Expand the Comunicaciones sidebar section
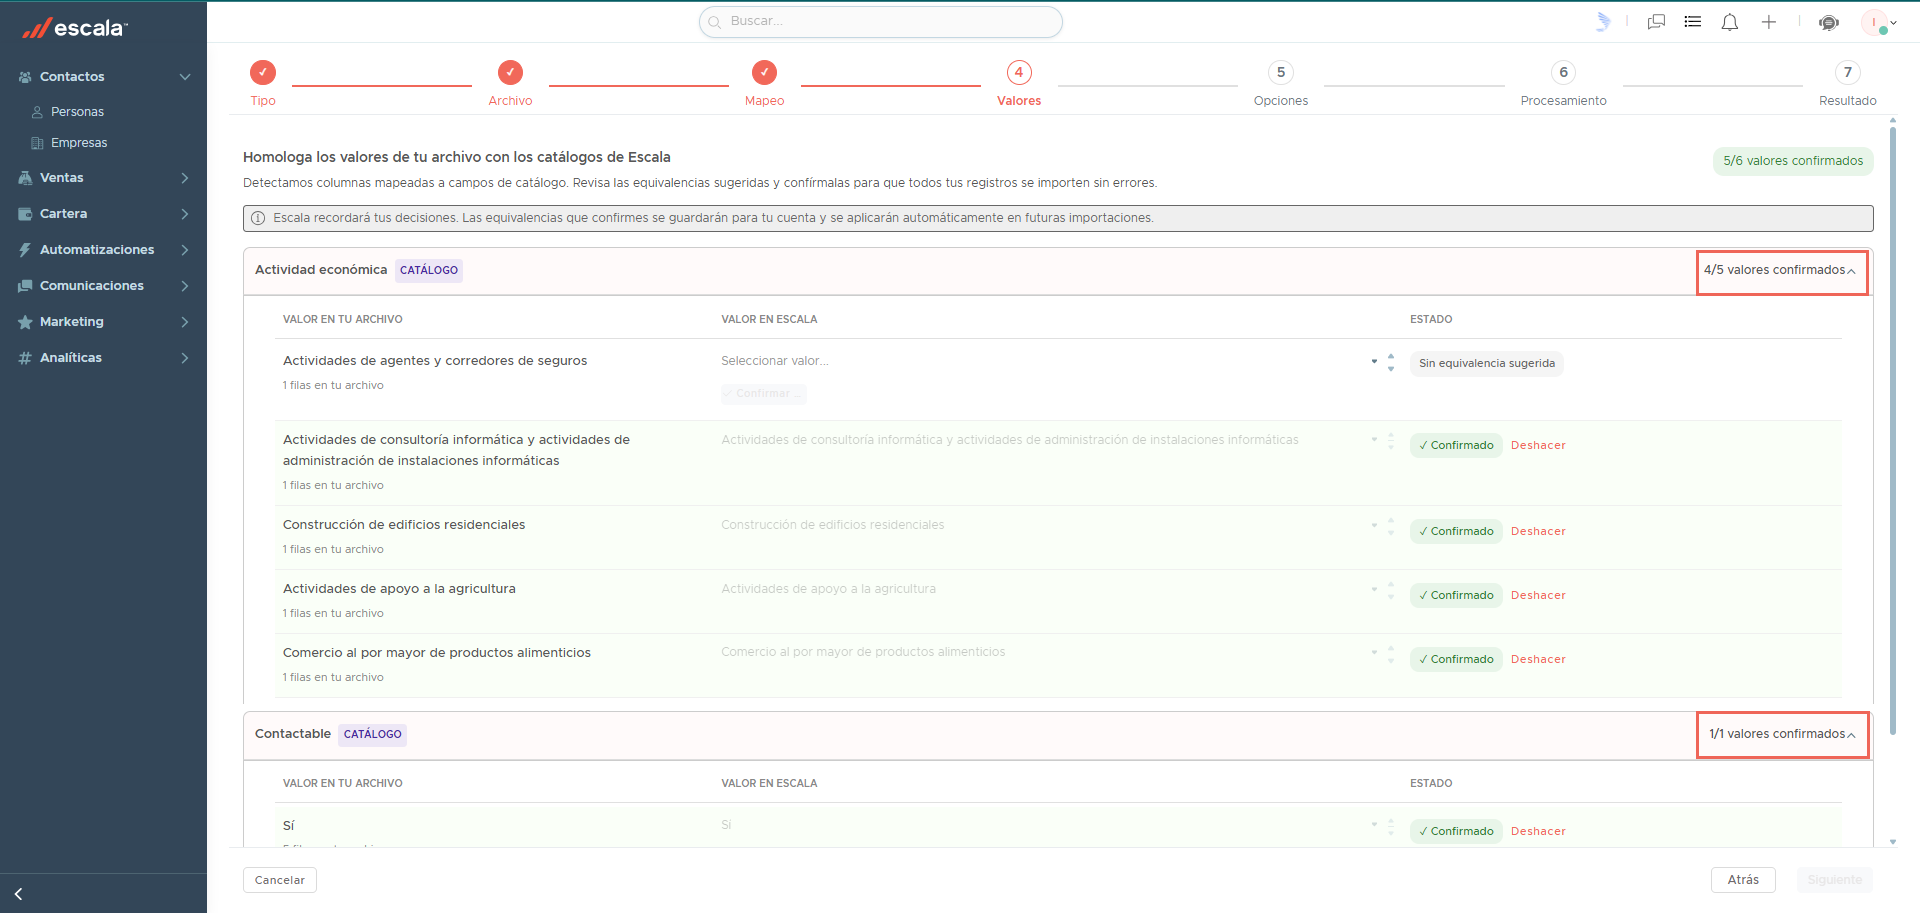Viewport: 1920px width, 913px height. tap(185, 286)
